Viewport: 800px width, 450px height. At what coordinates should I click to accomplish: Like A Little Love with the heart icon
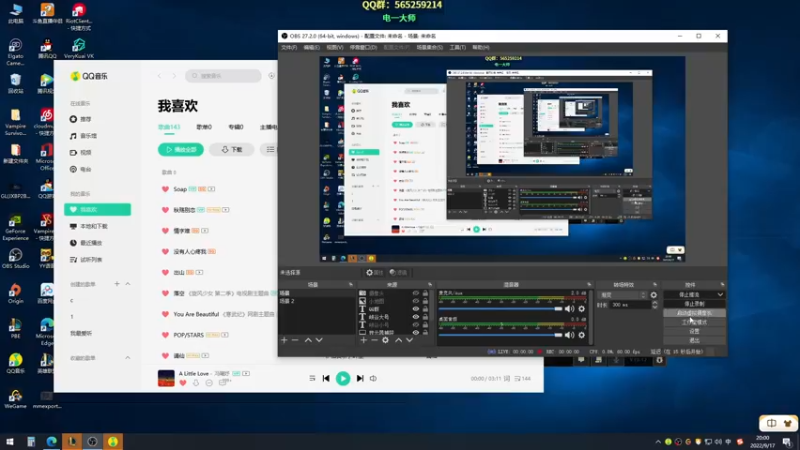(x=183, y=383)
